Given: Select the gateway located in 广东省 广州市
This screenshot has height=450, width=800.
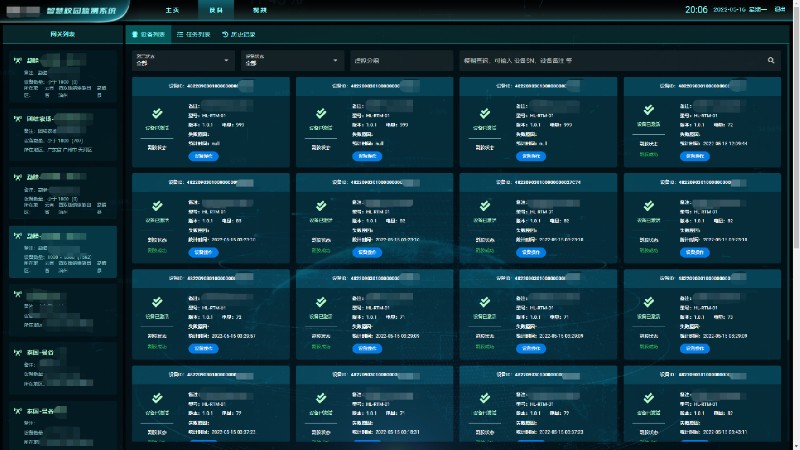Looking at the screenshot, I should click(63, 135).
